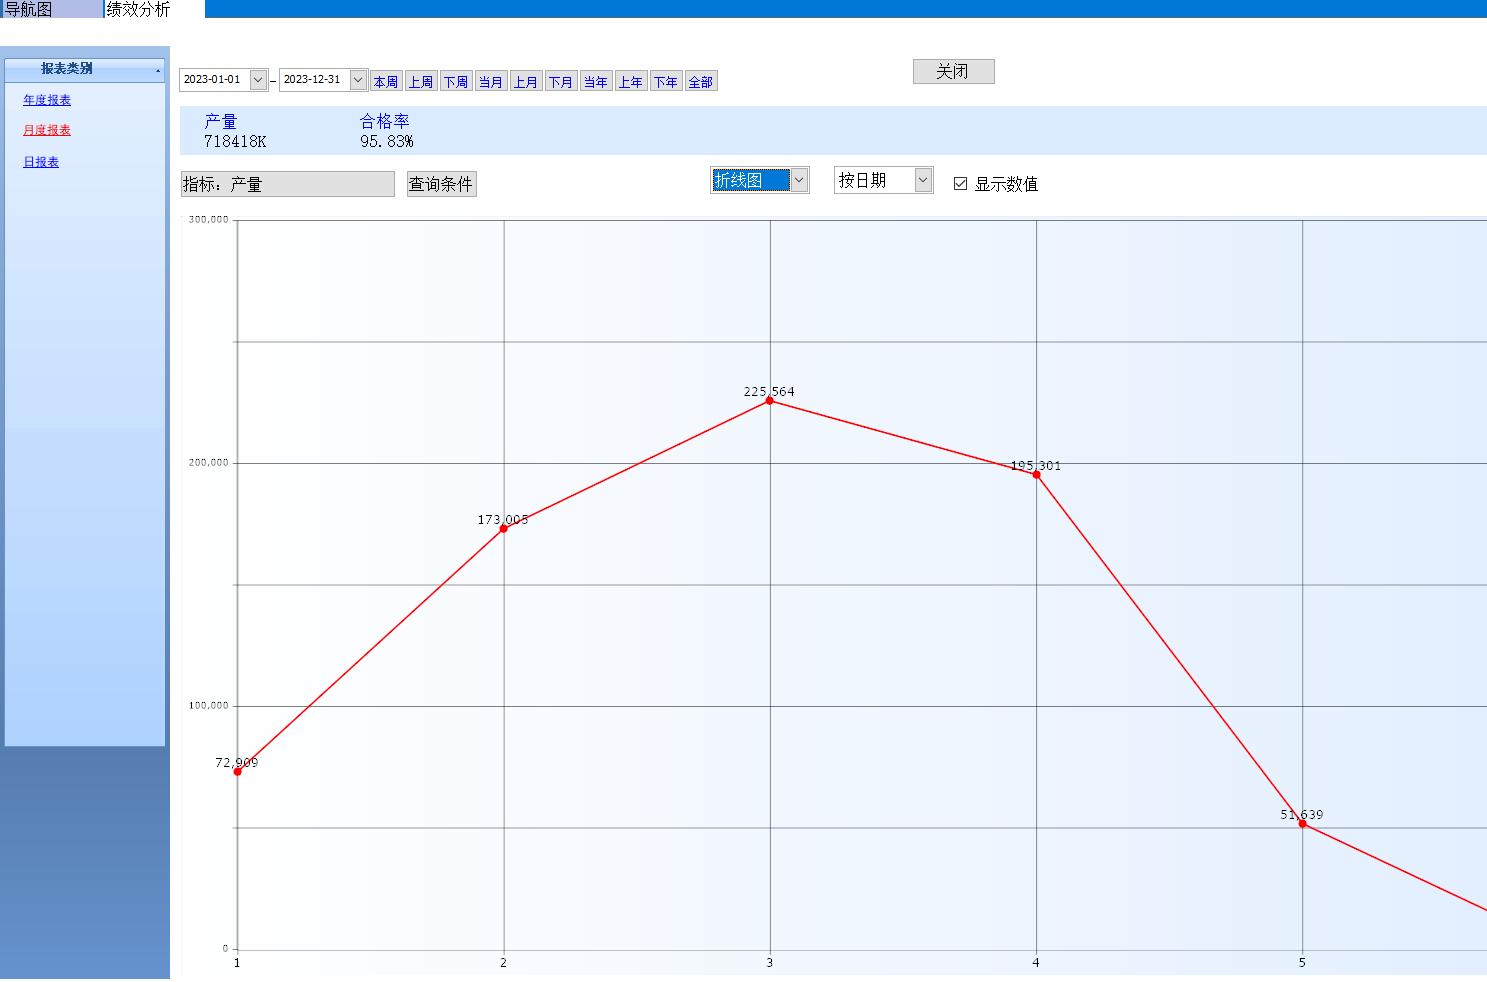Pick the 当年 date range
Viewport: 1487px width, 982px height.
point(596,82)
